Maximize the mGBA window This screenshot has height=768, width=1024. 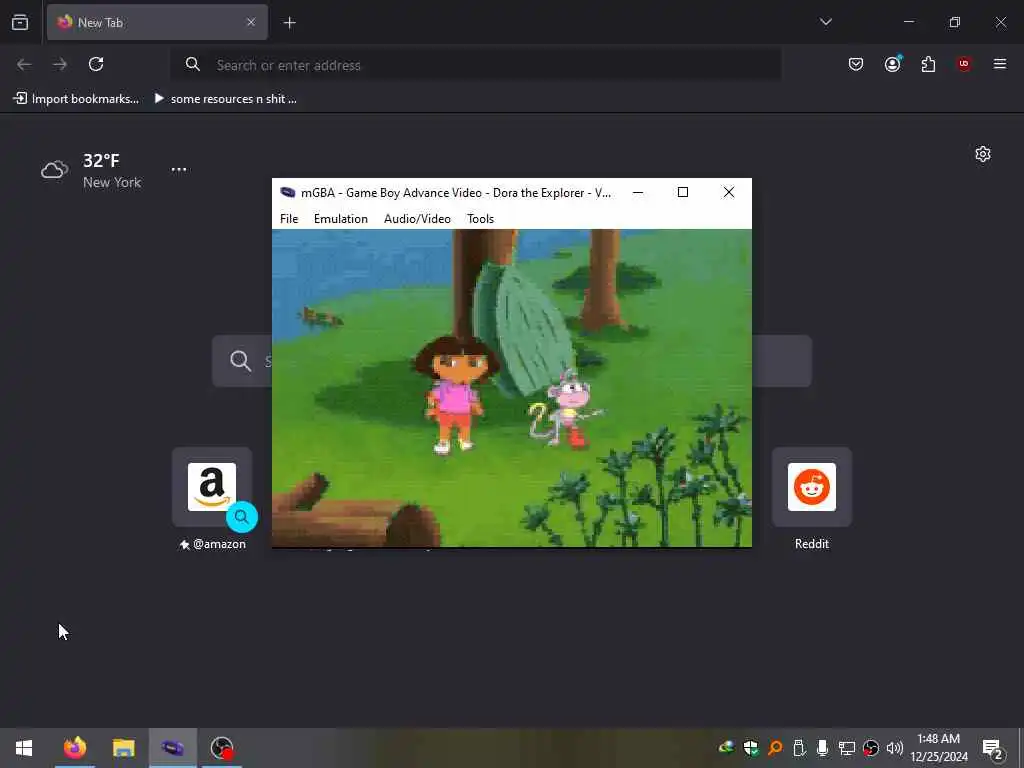click(682, 193)
